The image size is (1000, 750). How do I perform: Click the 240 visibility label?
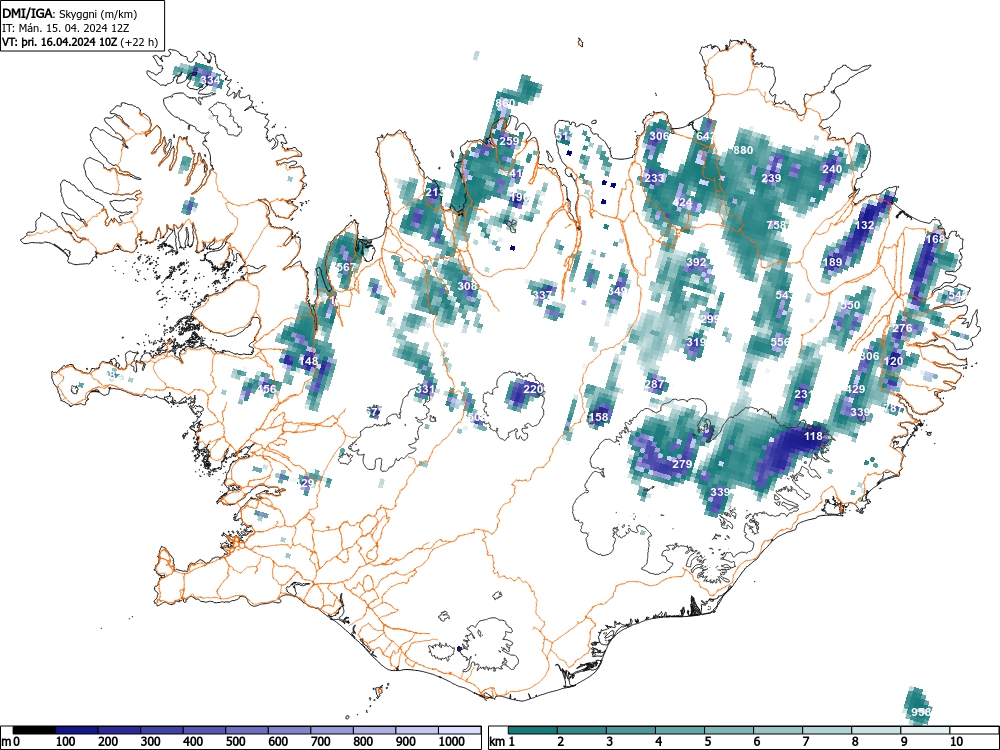832,169
